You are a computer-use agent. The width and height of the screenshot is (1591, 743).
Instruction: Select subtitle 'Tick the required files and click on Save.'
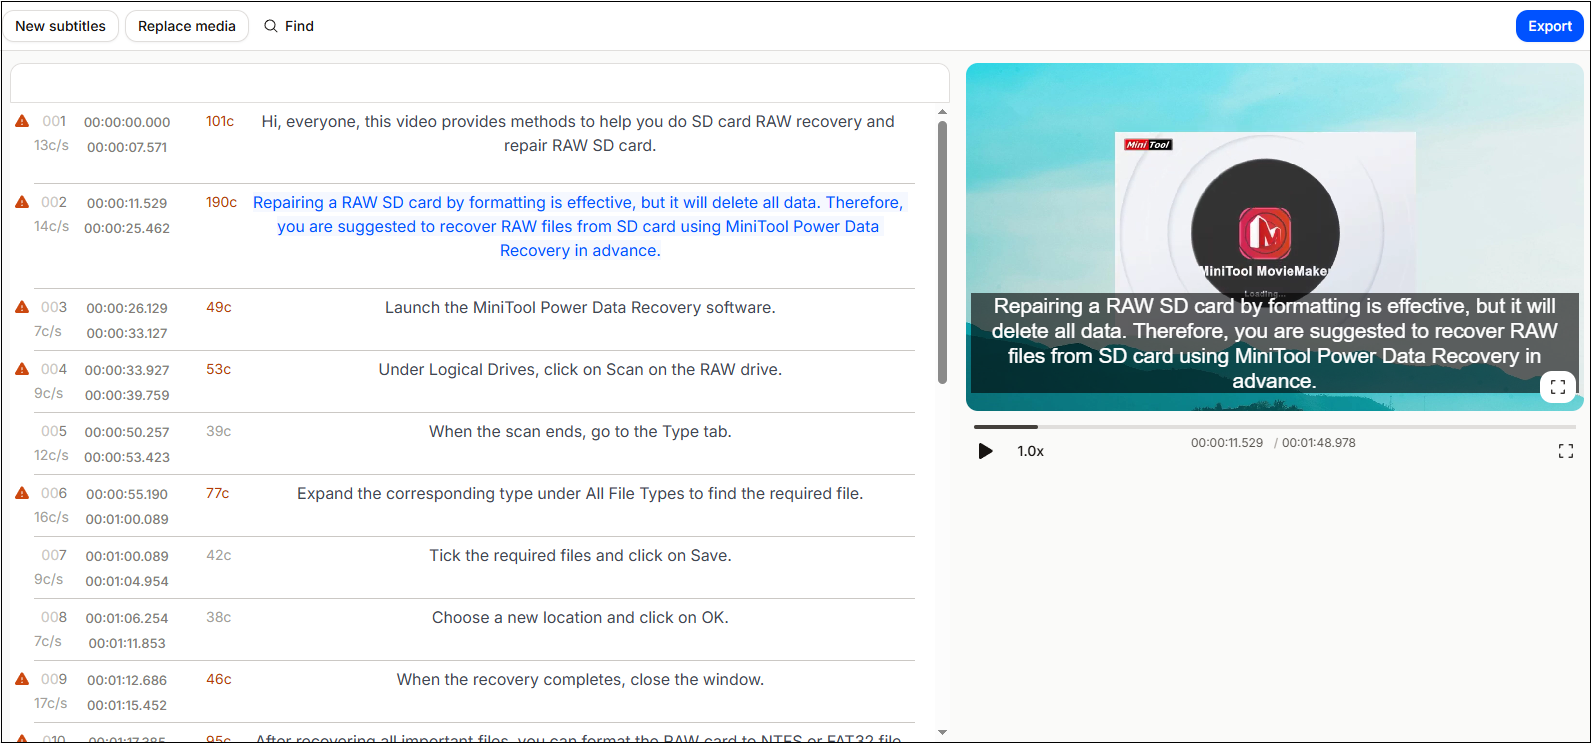click(580, 555)
